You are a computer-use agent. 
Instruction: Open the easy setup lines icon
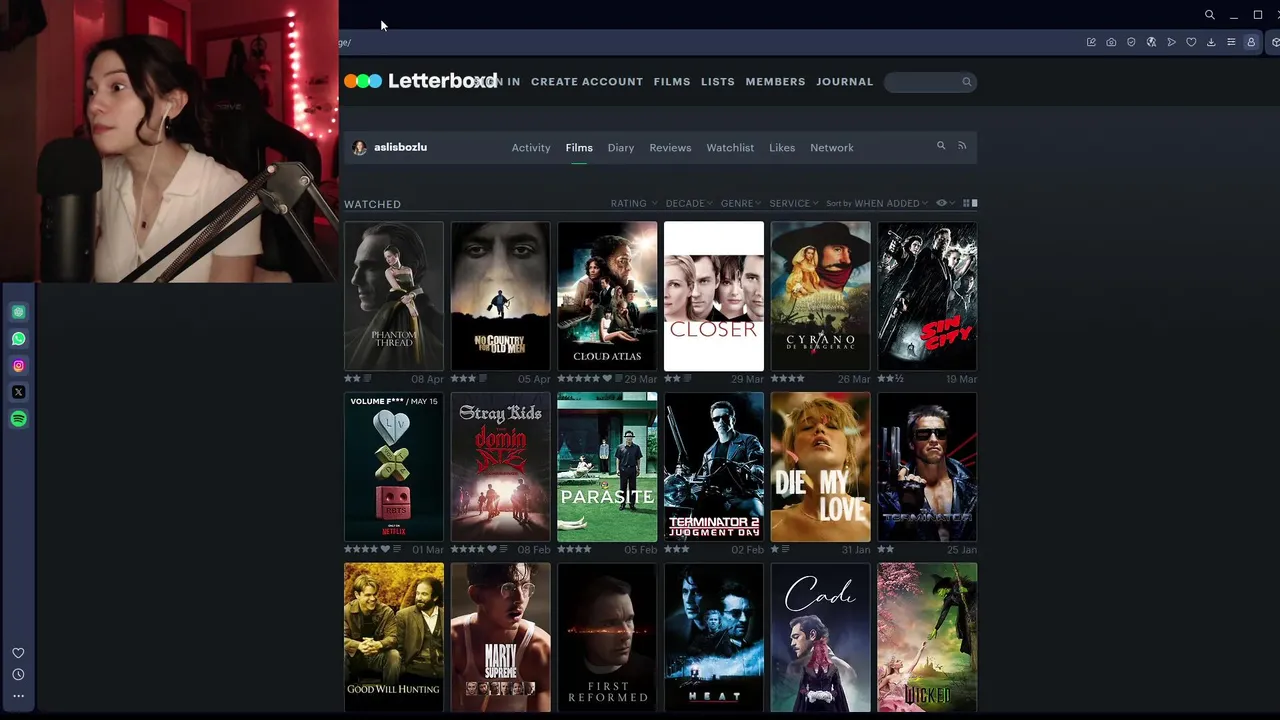[1231, 42]
